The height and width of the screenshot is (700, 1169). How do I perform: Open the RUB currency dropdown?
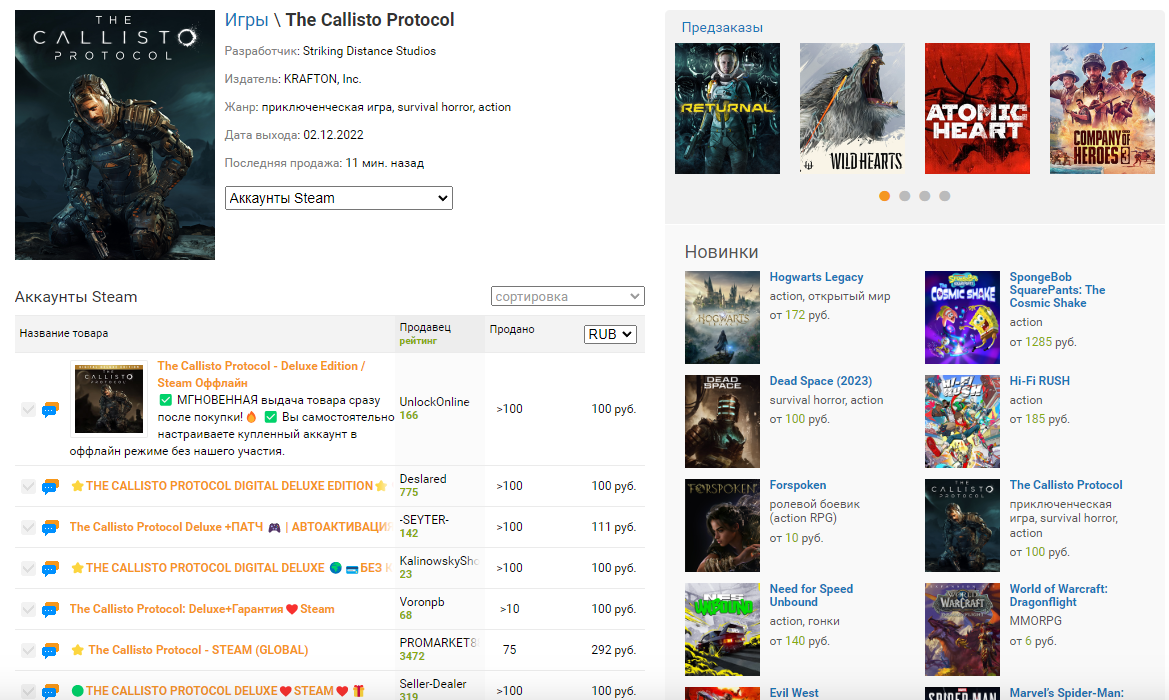coord(610,334)
